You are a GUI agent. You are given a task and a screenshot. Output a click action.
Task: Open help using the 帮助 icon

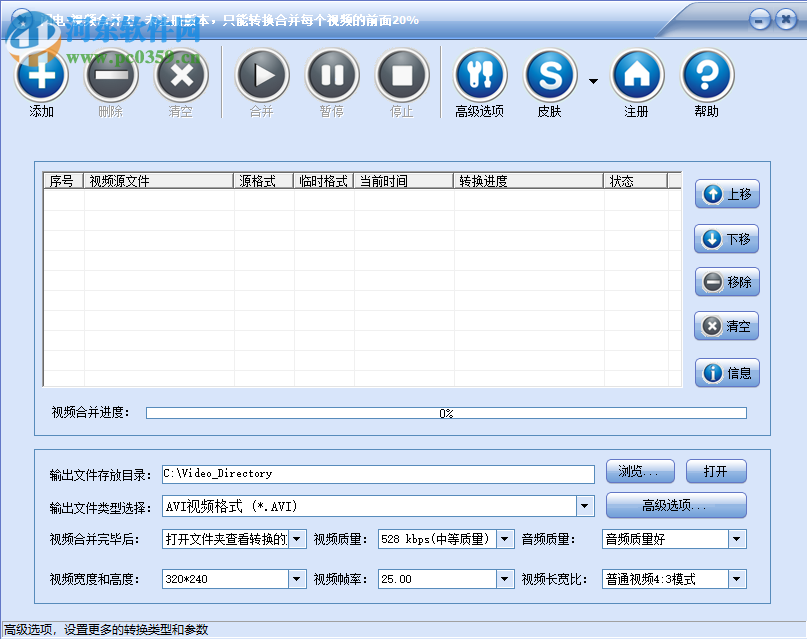(x=707, y=75)
